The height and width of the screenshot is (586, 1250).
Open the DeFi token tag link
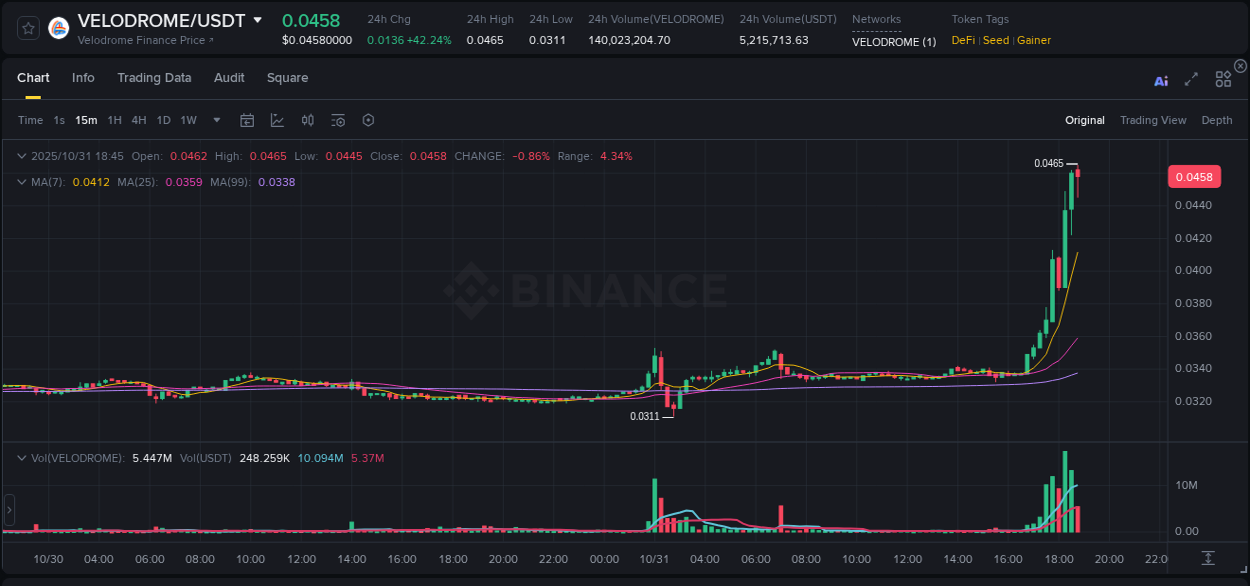tap(962, 40)
